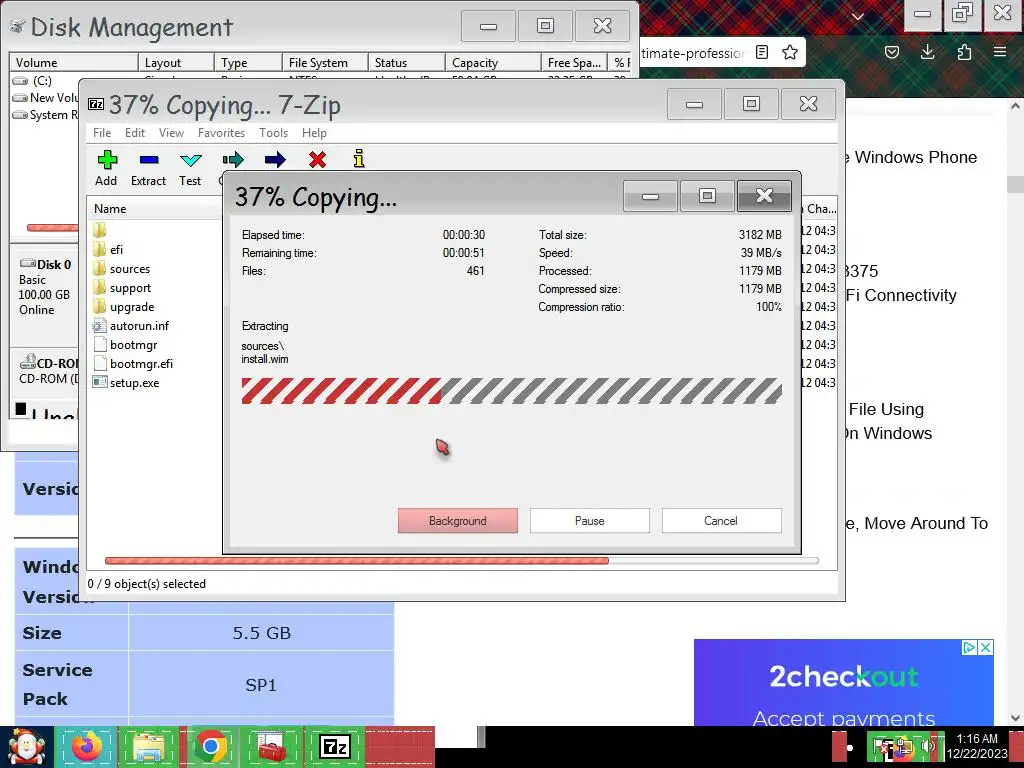This screenshot has height=768, width=1024.
Task: Open Chrome from the taskbar
Action: (x=210, y=746)
